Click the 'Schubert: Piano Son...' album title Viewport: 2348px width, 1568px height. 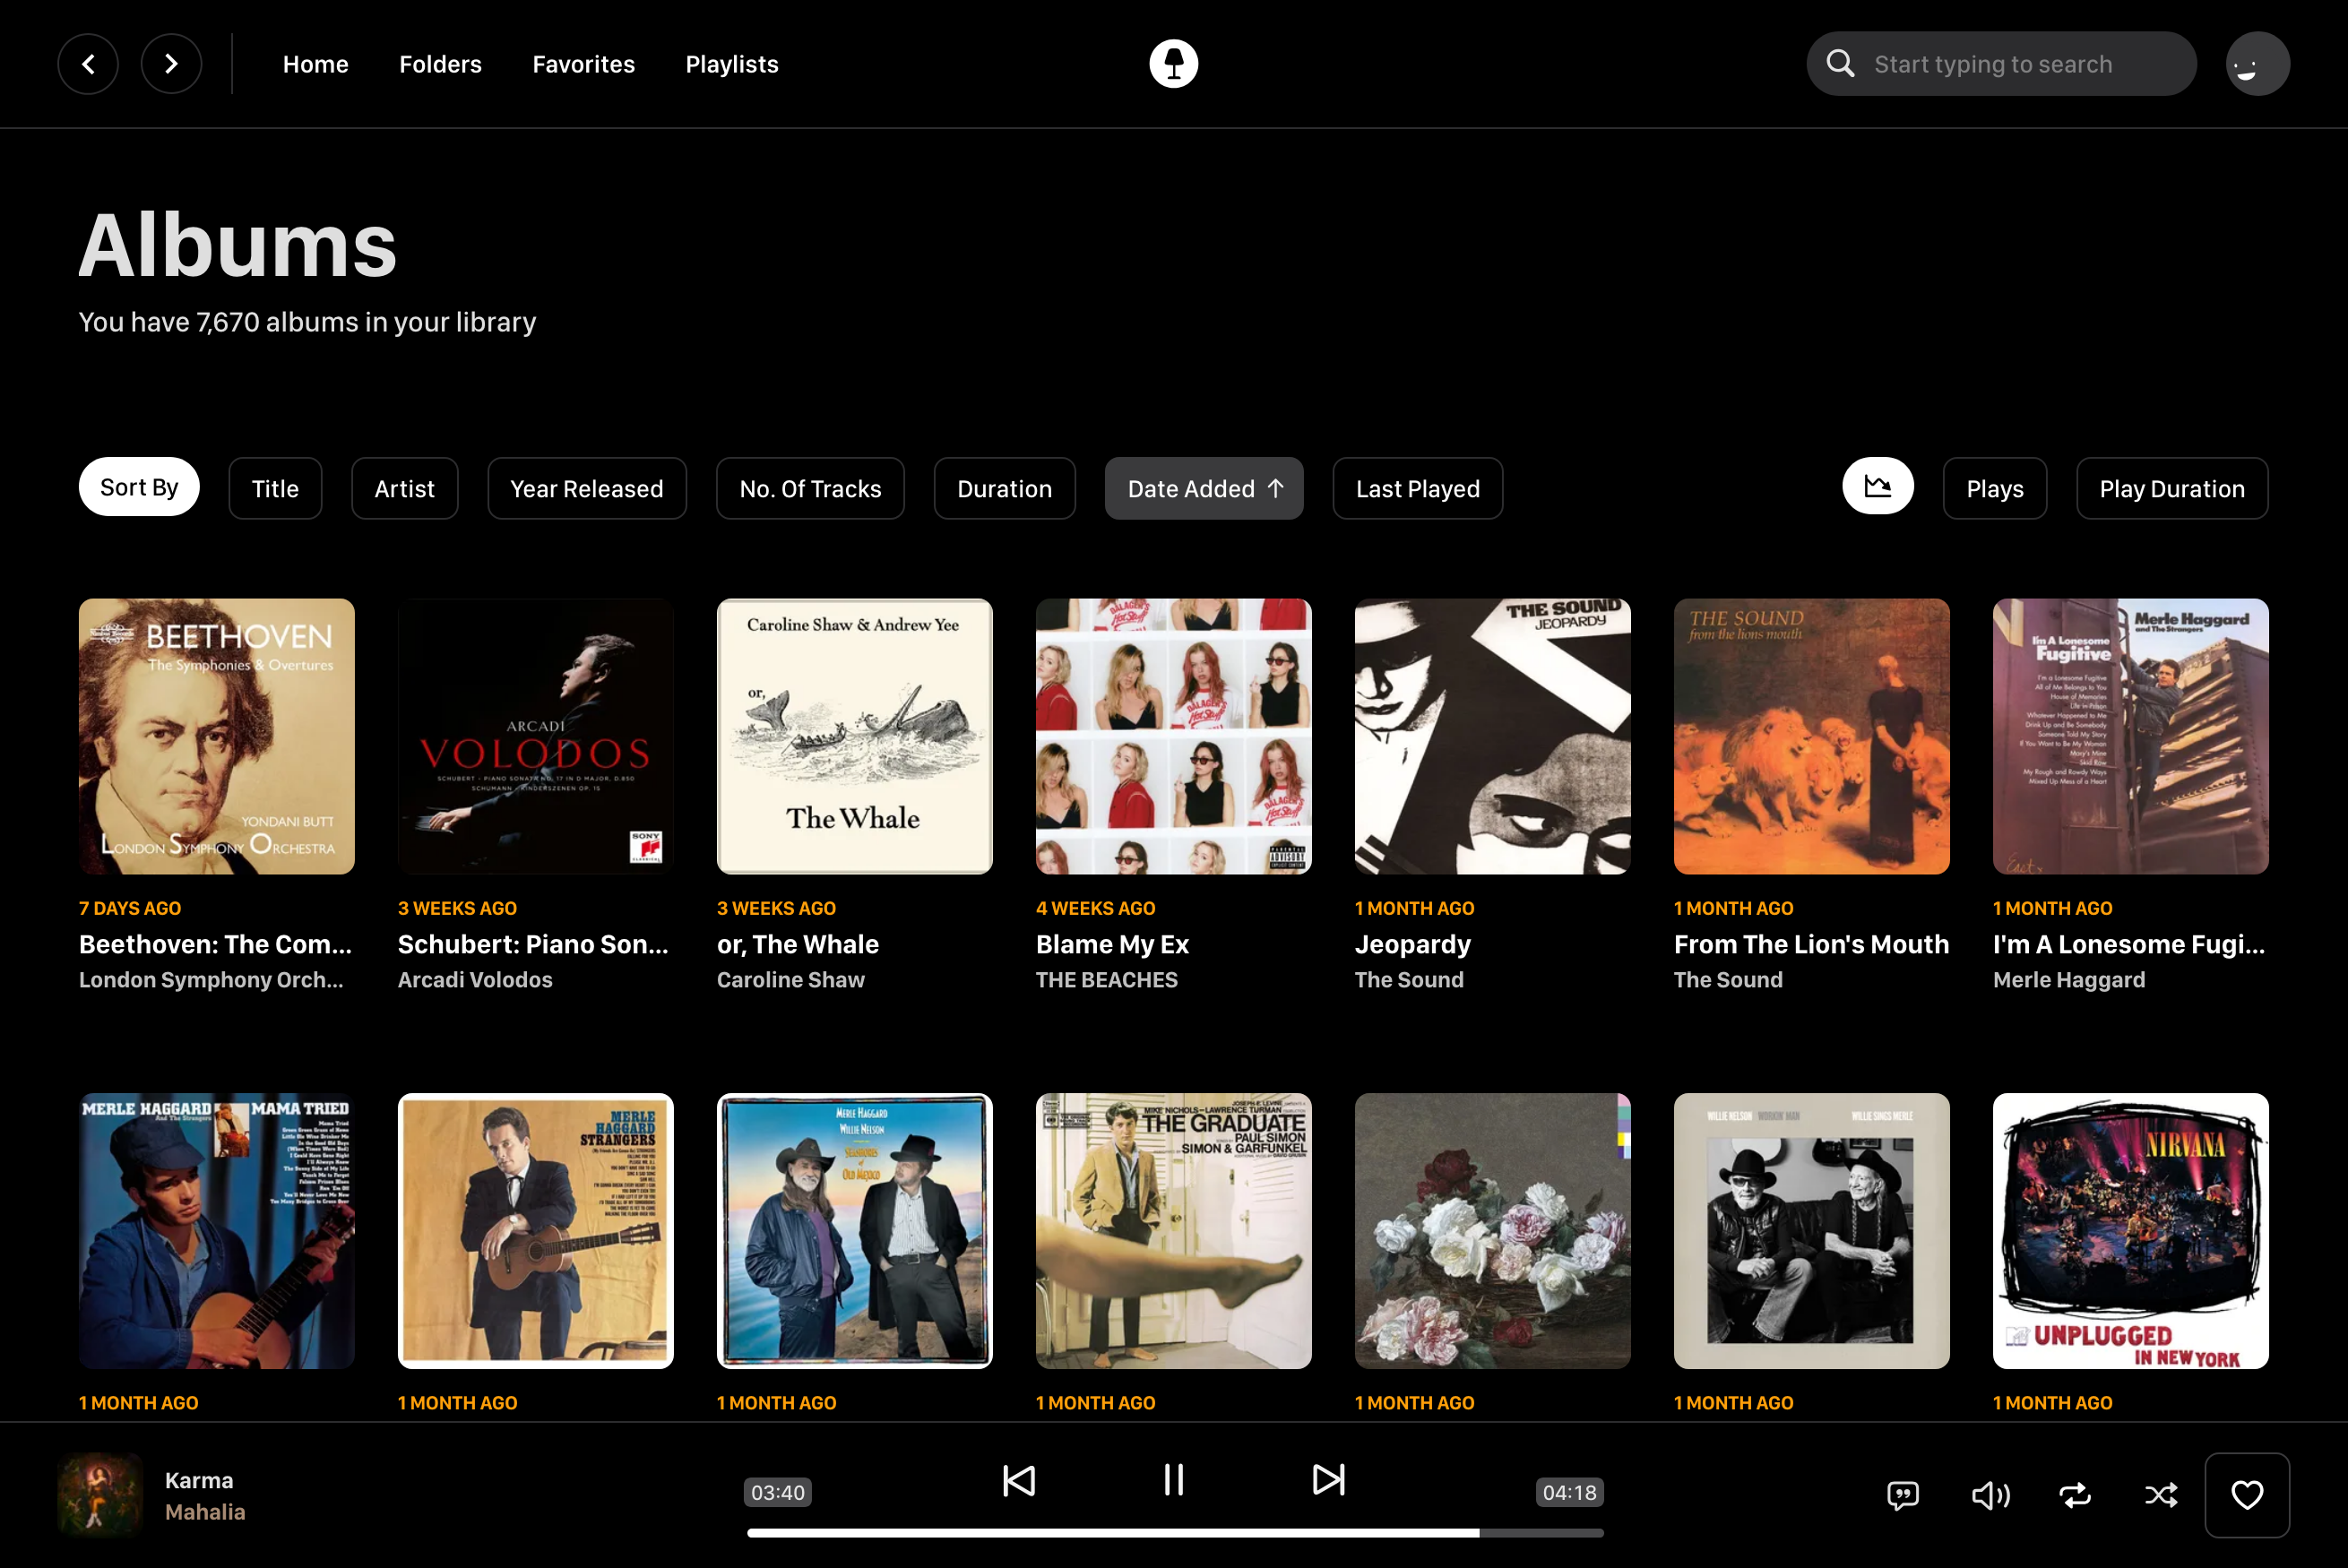pyautogui.click(x=533, y=944)
